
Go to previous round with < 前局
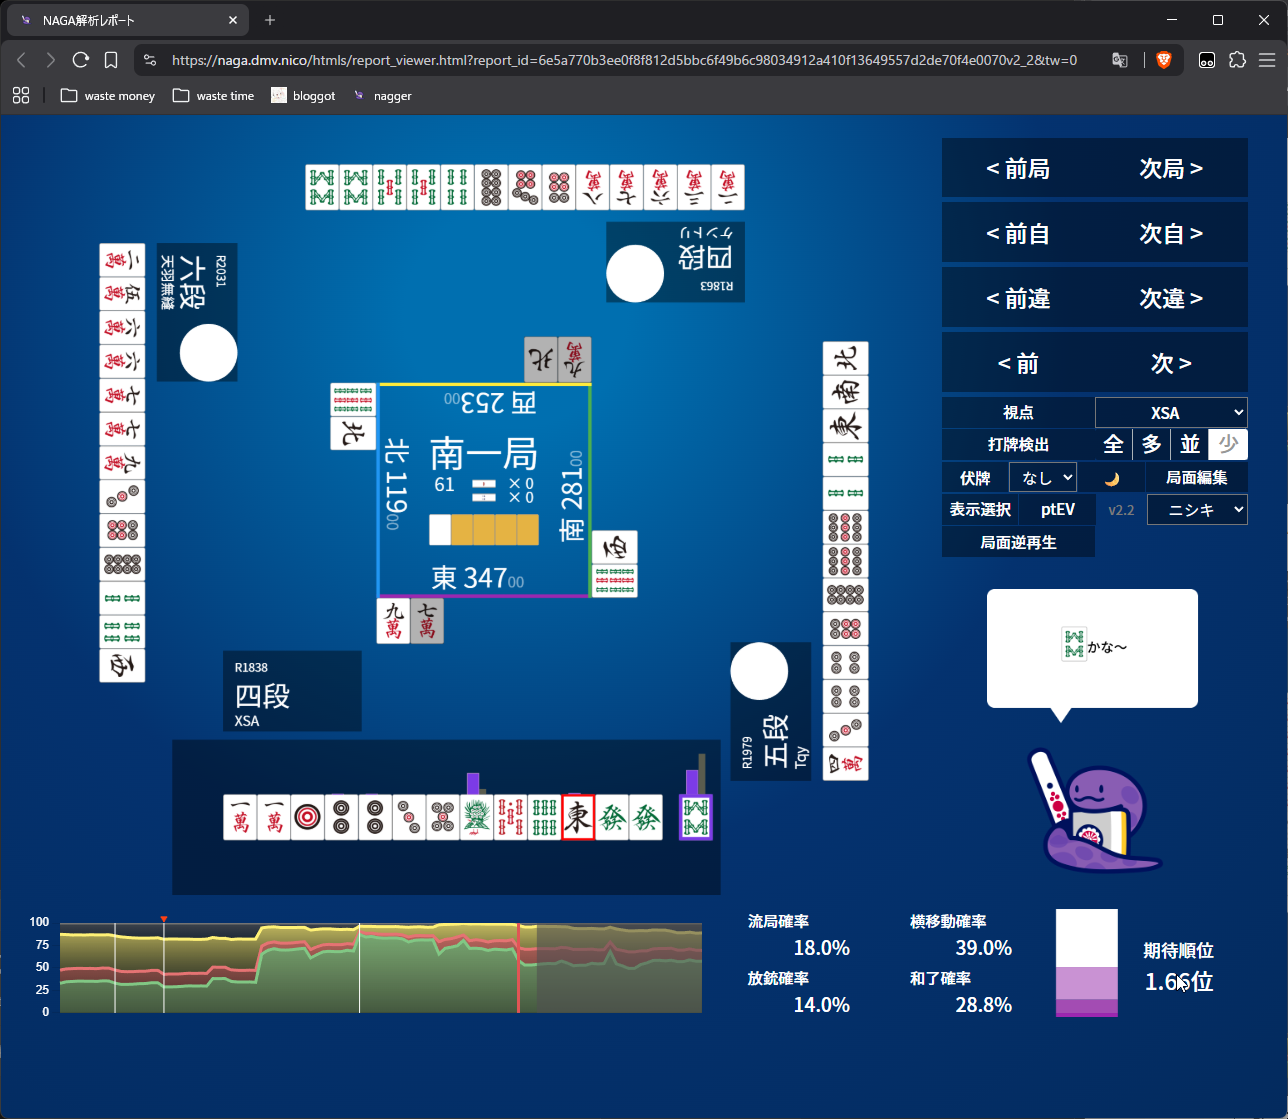(1018, 169)
